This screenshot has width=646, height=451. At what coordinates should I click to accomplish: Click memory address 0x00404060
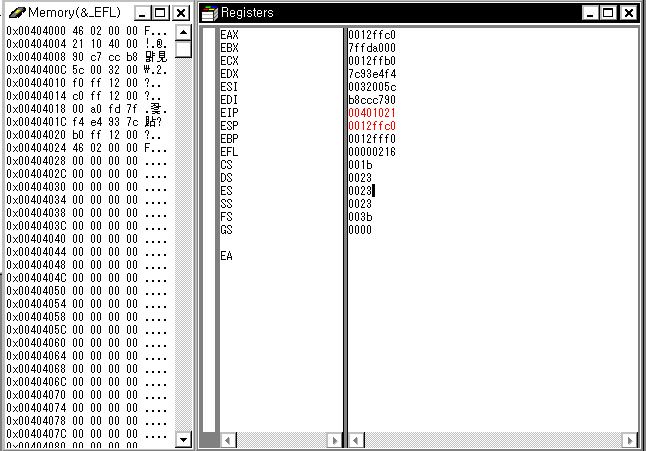click(x=36, y=343)
